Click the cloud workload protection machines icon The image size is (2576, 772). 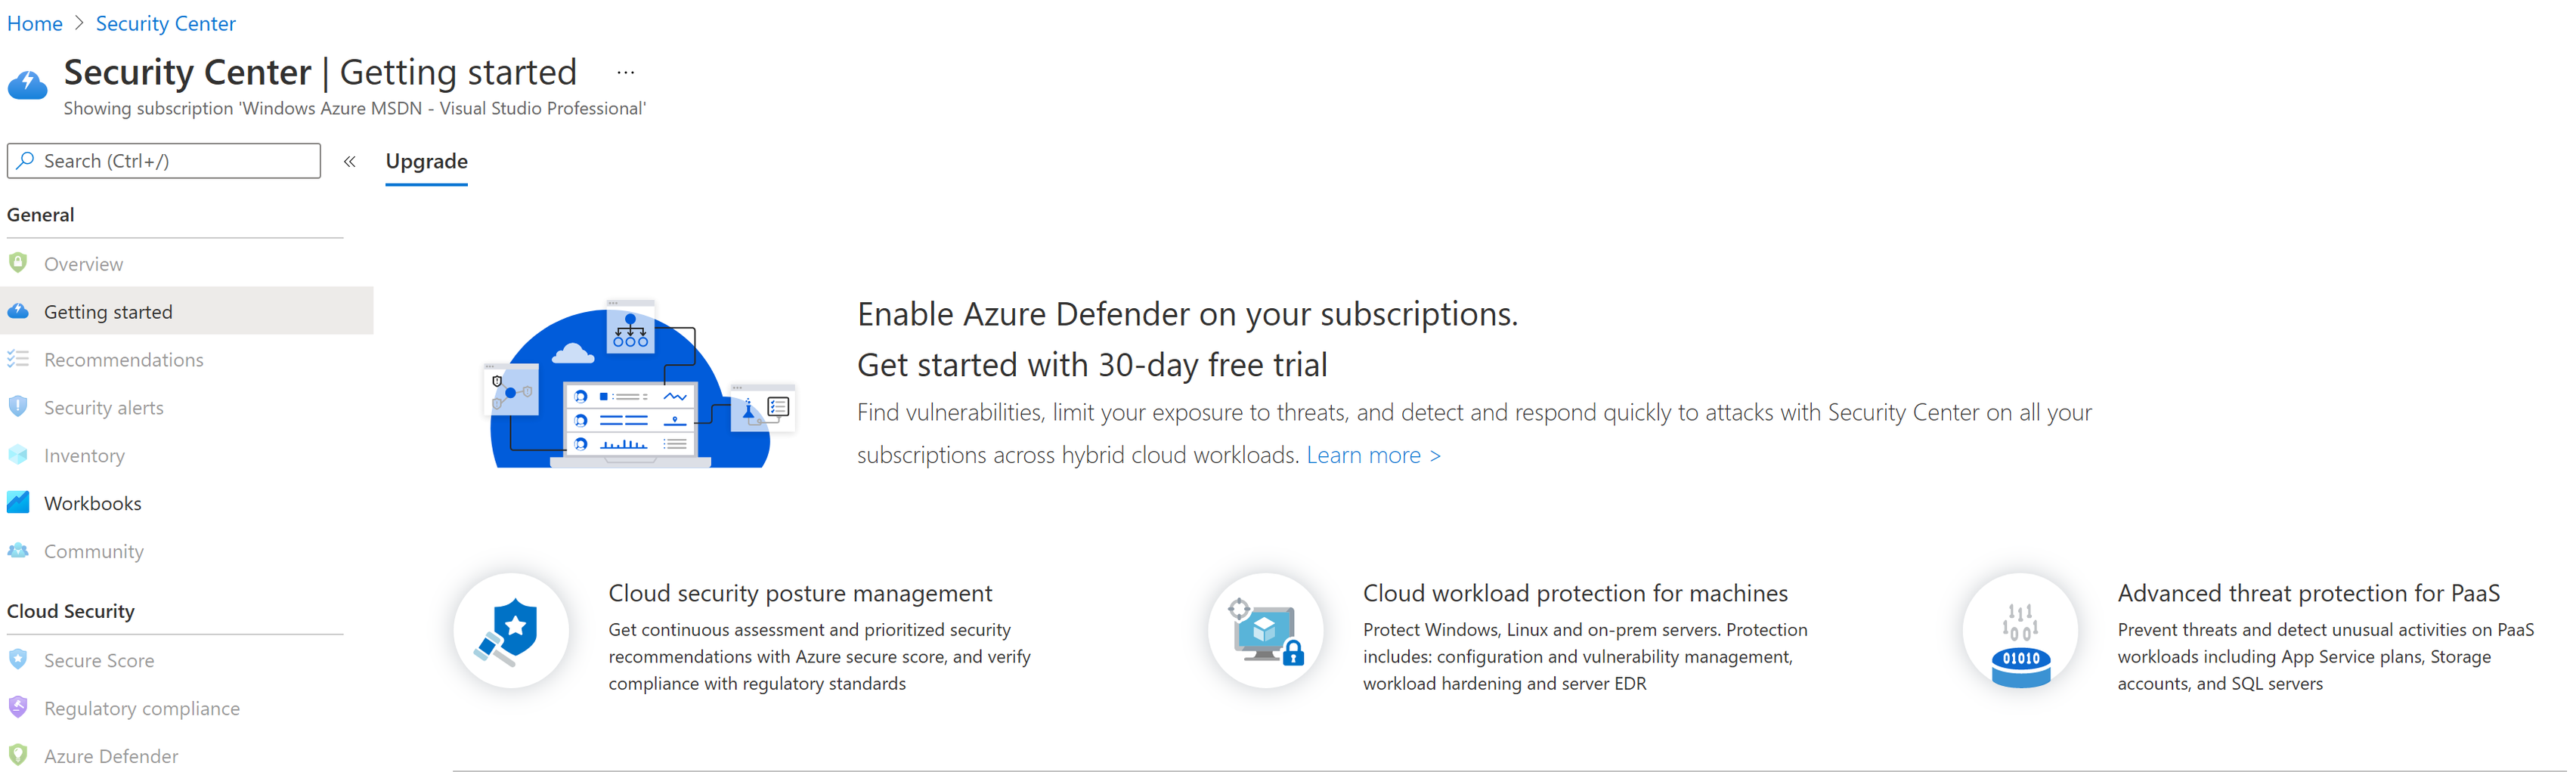click(x=1266, y=631)
